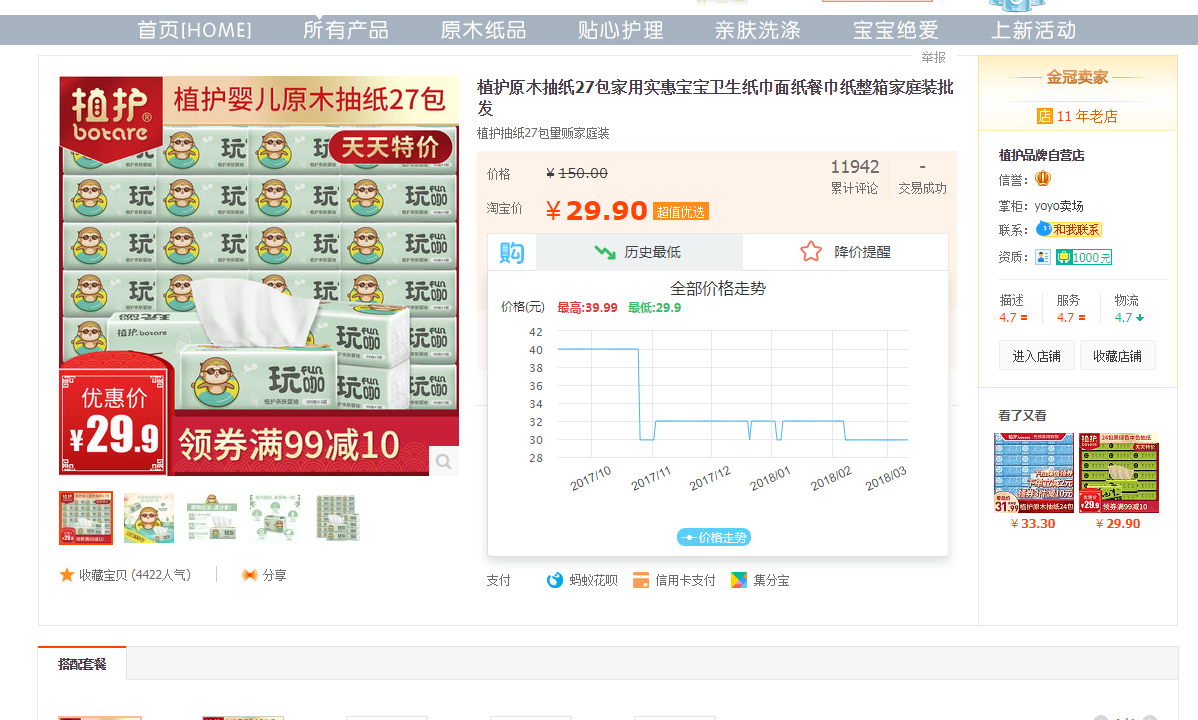Open the 所有产品 menu

tap(346, 30)
